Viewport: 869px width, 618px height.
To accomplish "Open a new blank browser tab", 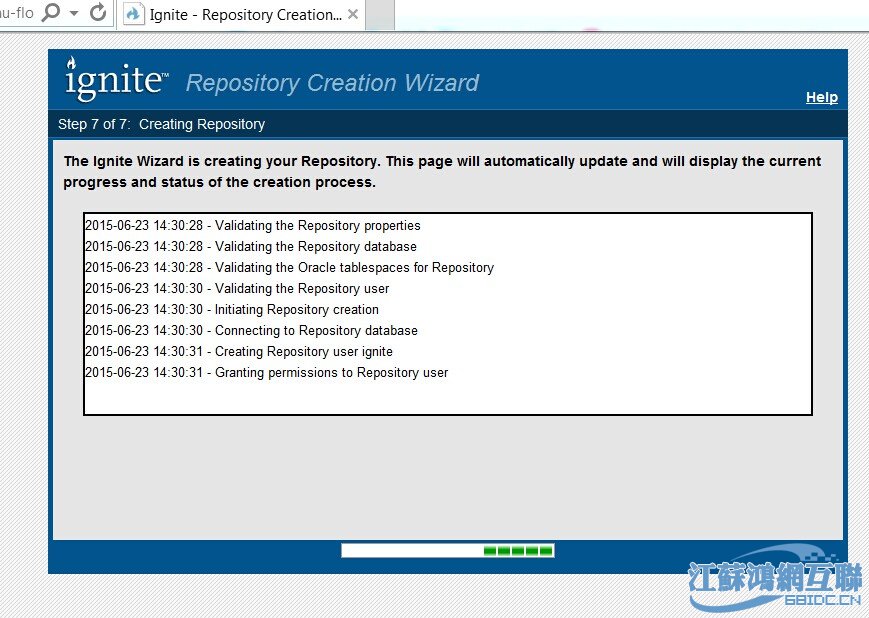I will pos(380,15).
